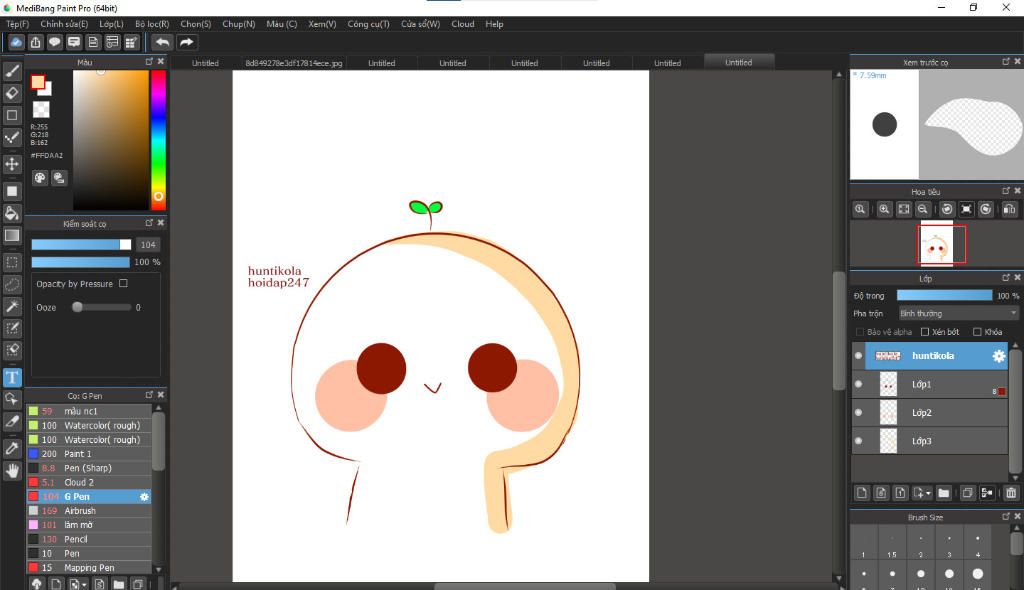Click the Undo arrow in toolbar

pos(161,42)
